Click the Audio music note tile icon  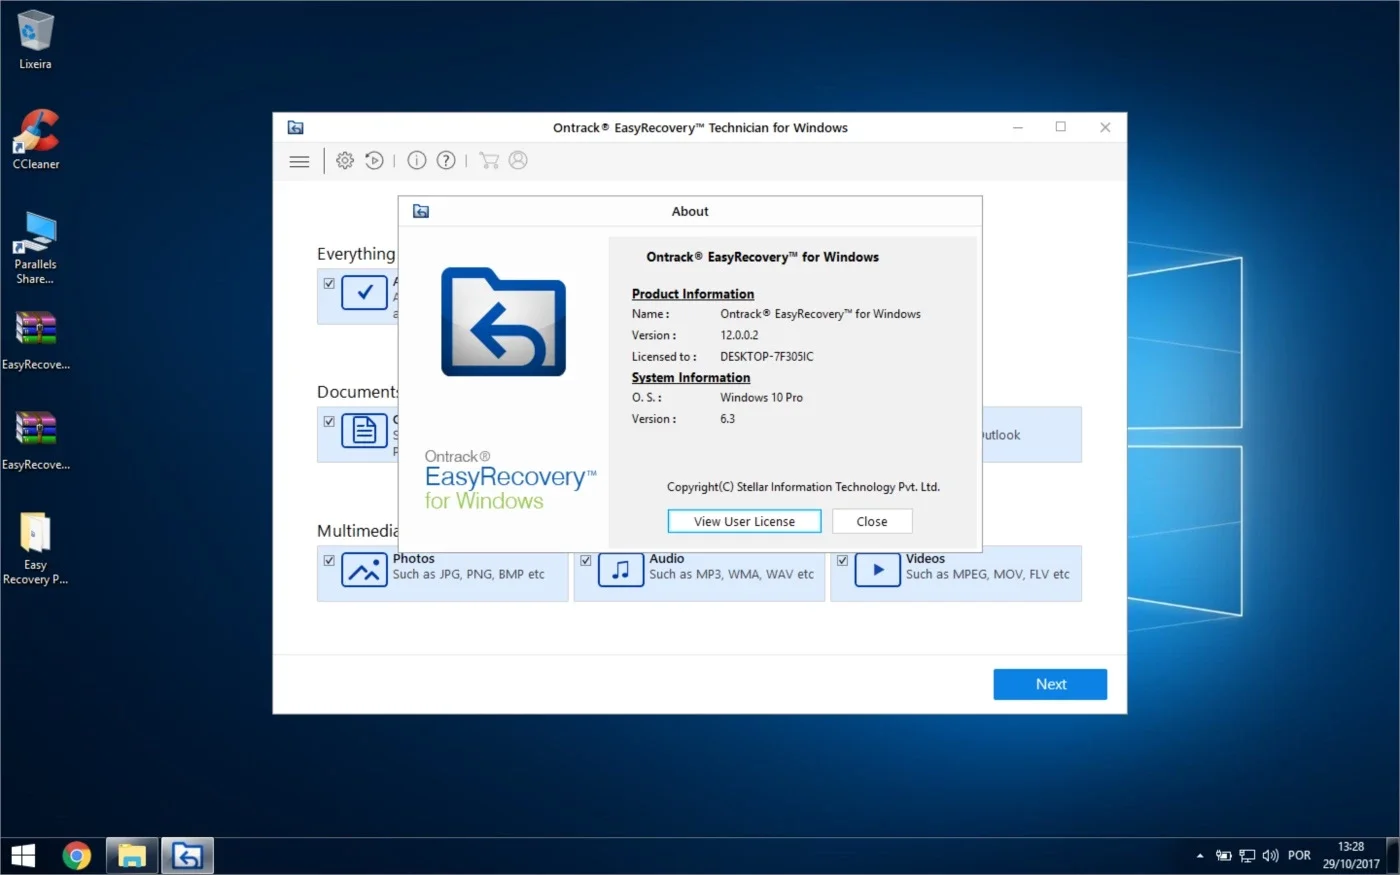pos(621,570)
